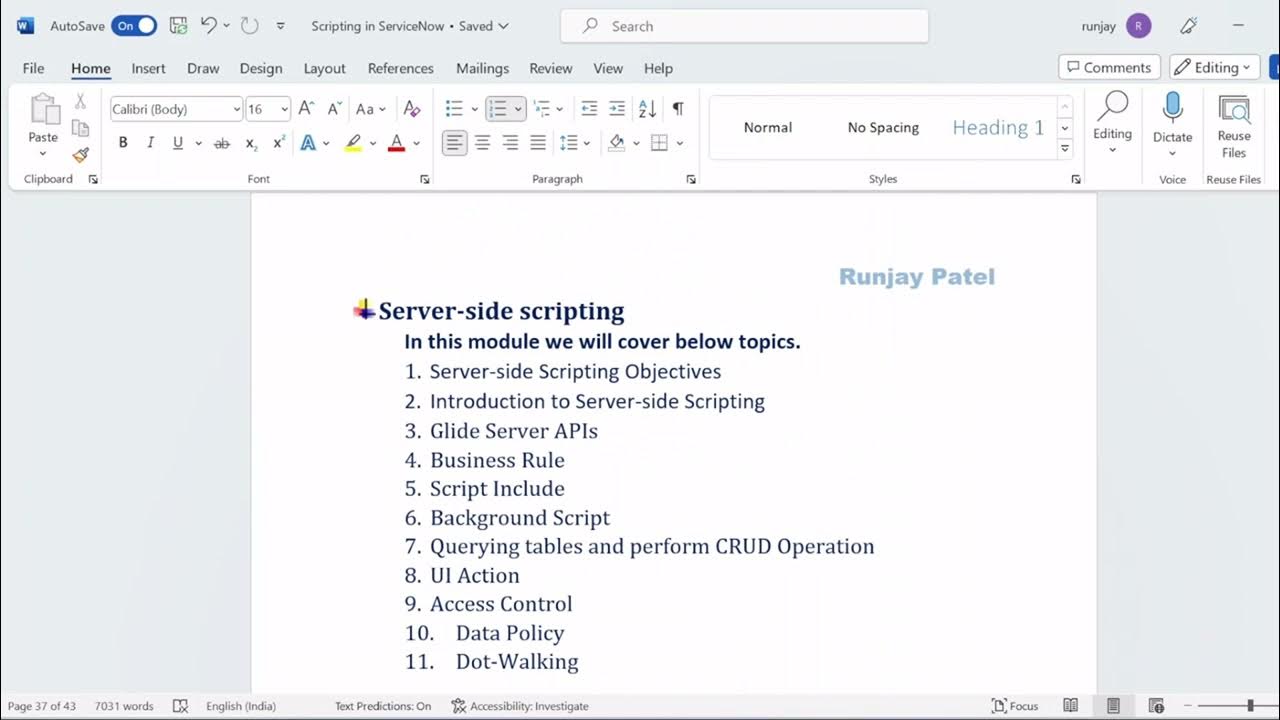Open Spelling and proofing check
The image size is (1280, 720).
[180, 706]
